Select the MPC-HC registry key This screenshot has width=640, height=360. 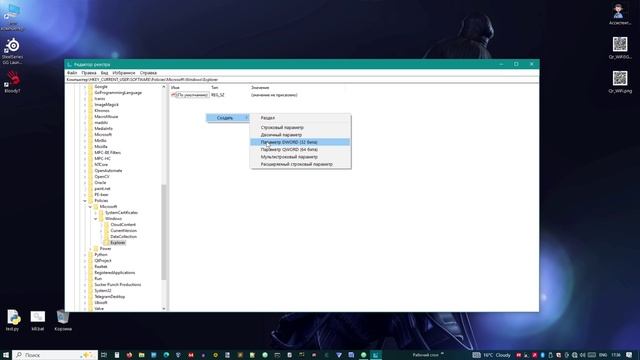point(102,158)
